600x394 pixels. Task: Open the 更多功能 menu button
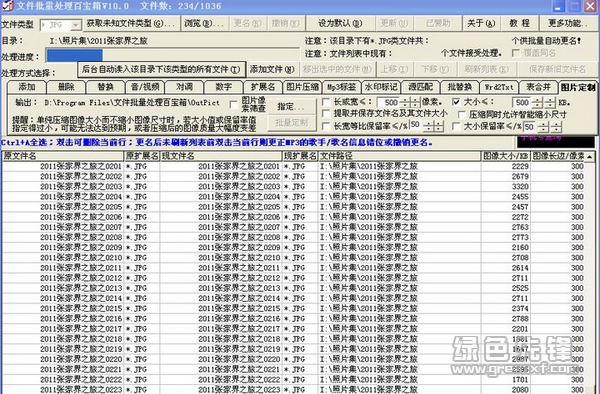[x=567, y=23]
